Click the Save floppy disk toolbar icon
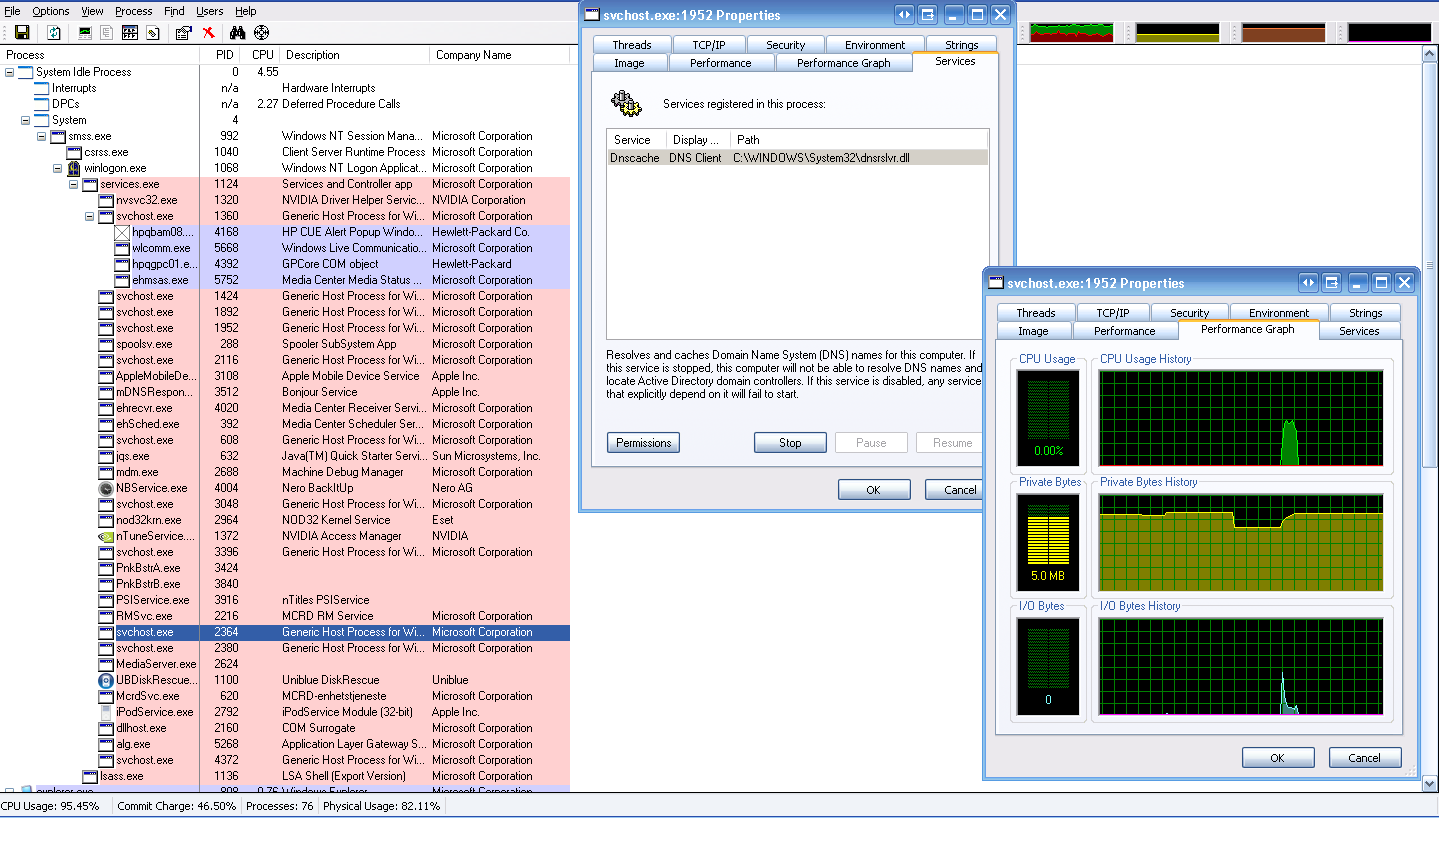The width and height of the screenshot is (1439, 865). tap(22, 33)
